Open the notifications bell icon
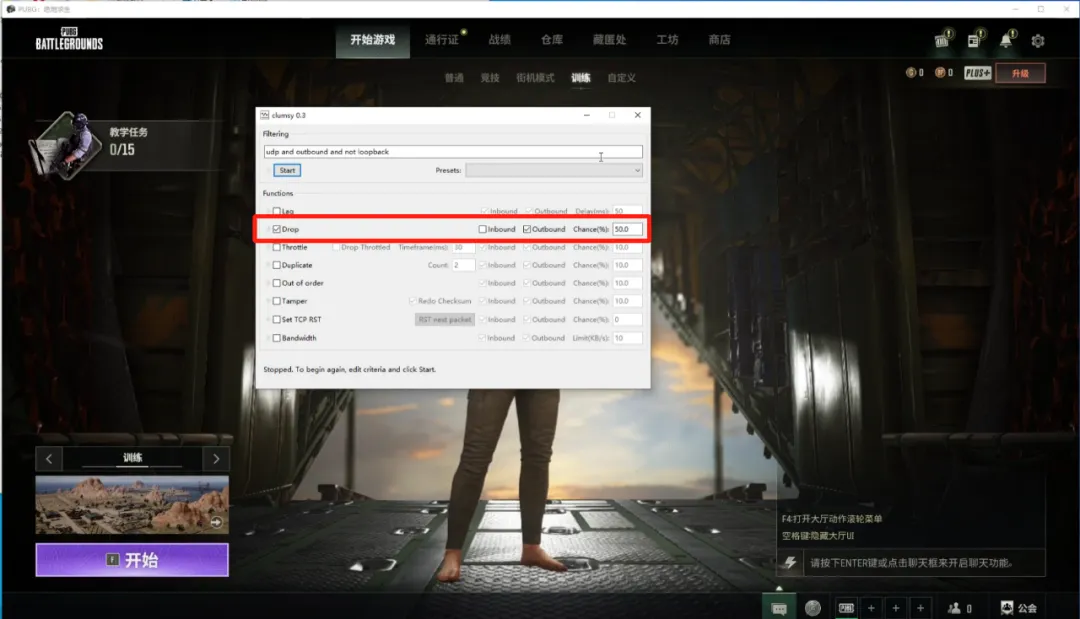This screenshot has width=1080, height=619. click(1006, 40)
